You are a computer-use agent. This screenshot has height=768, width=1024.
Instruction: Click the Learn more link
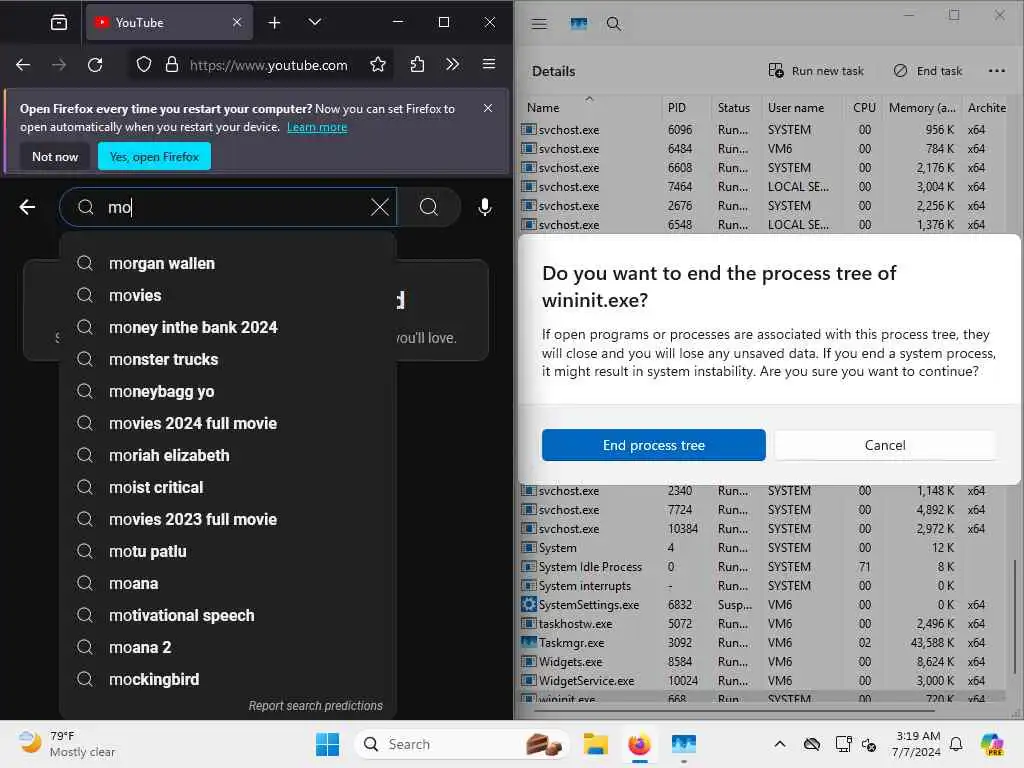click(317, 127)
